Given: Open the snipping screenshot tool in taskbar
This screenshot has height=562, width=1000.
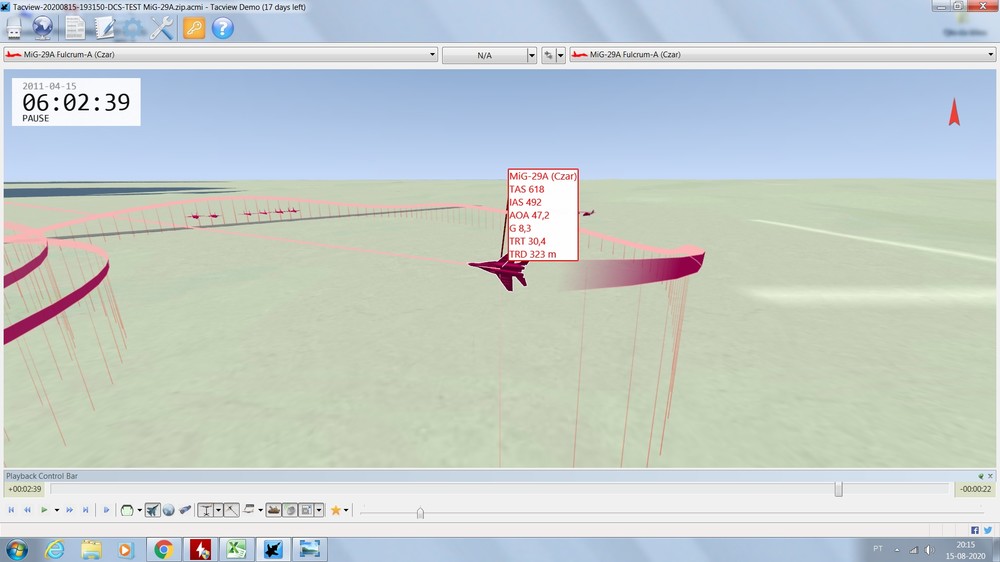Looking at the screenshot, I should click(310, 549).
